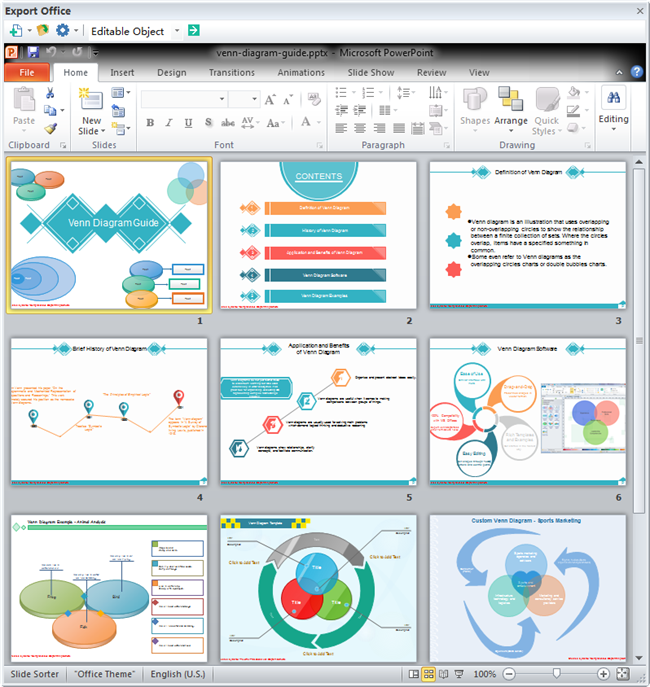
Task: Click the Grow Font icon
Action: [270, 100]
